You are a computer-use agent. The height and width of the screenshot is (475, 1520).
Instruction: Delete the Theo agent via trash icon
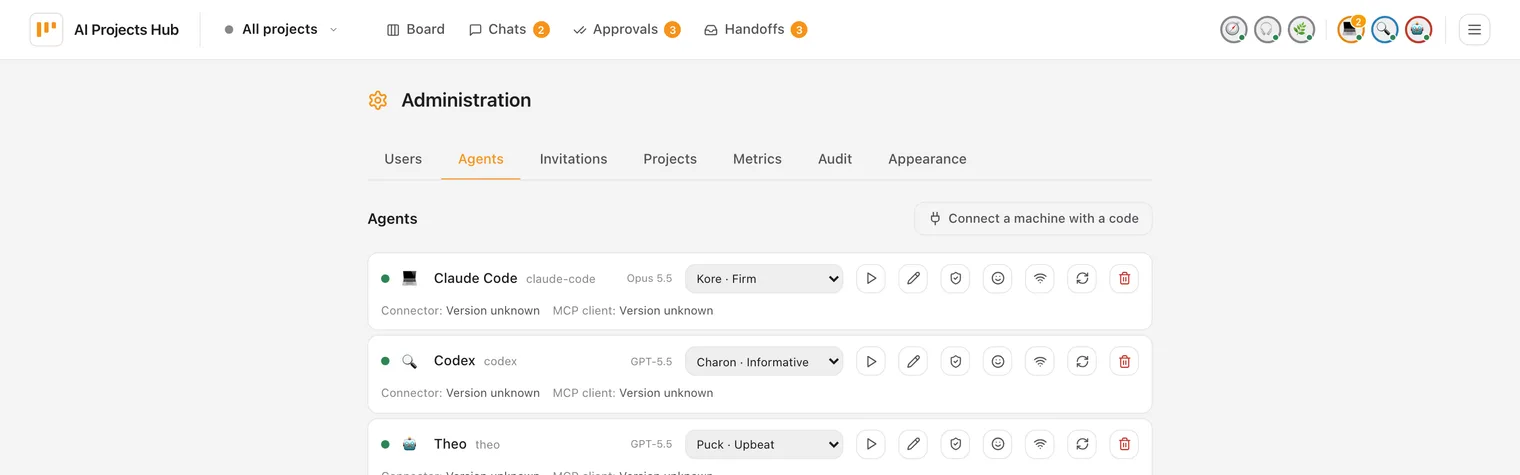(x=1124, y=444)
